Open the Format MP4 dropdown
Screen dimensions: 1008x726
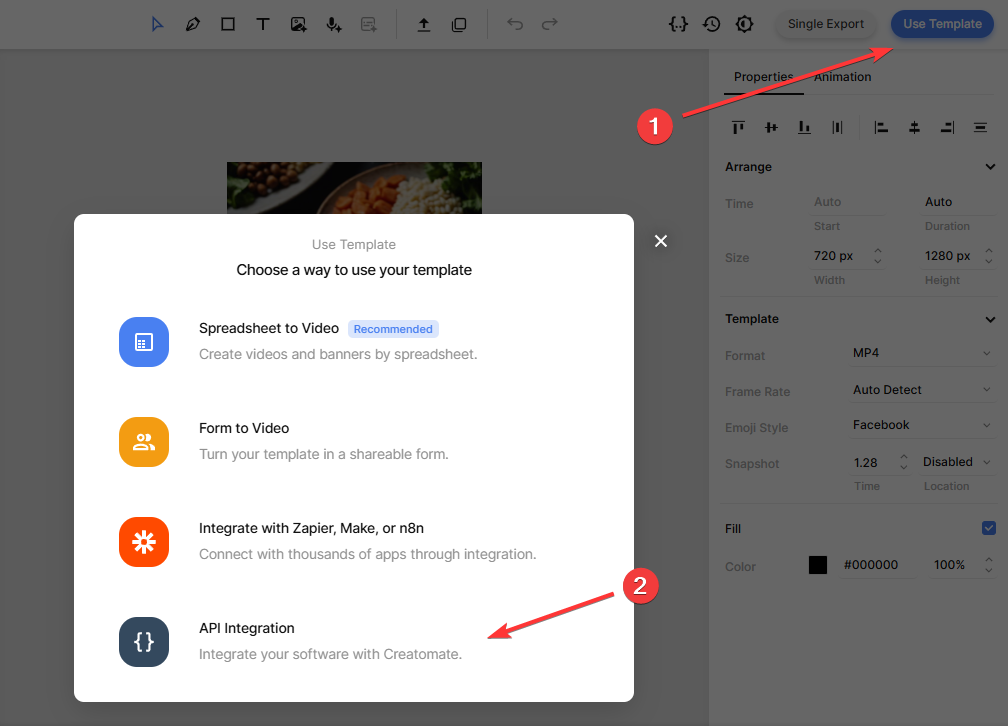pyautogui.click(x=922, y=354)
